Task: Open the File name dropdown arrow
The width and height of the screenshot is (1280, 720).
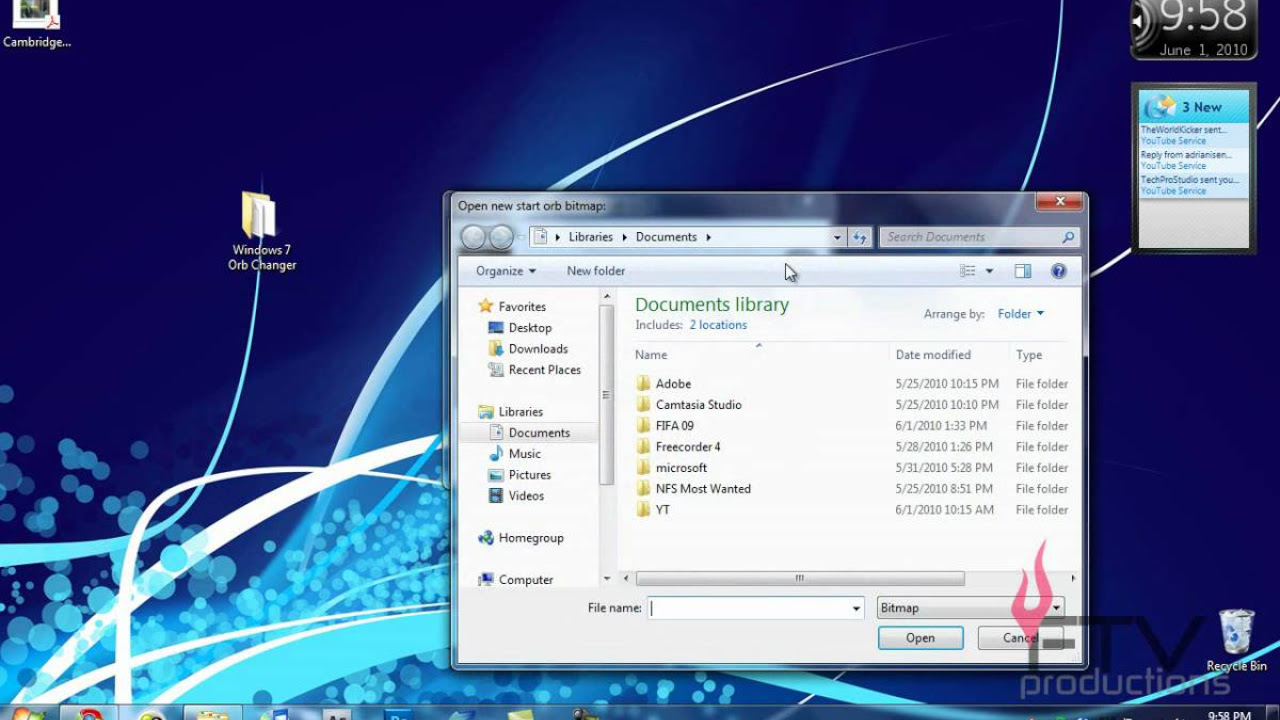Action: pos(856,608)
